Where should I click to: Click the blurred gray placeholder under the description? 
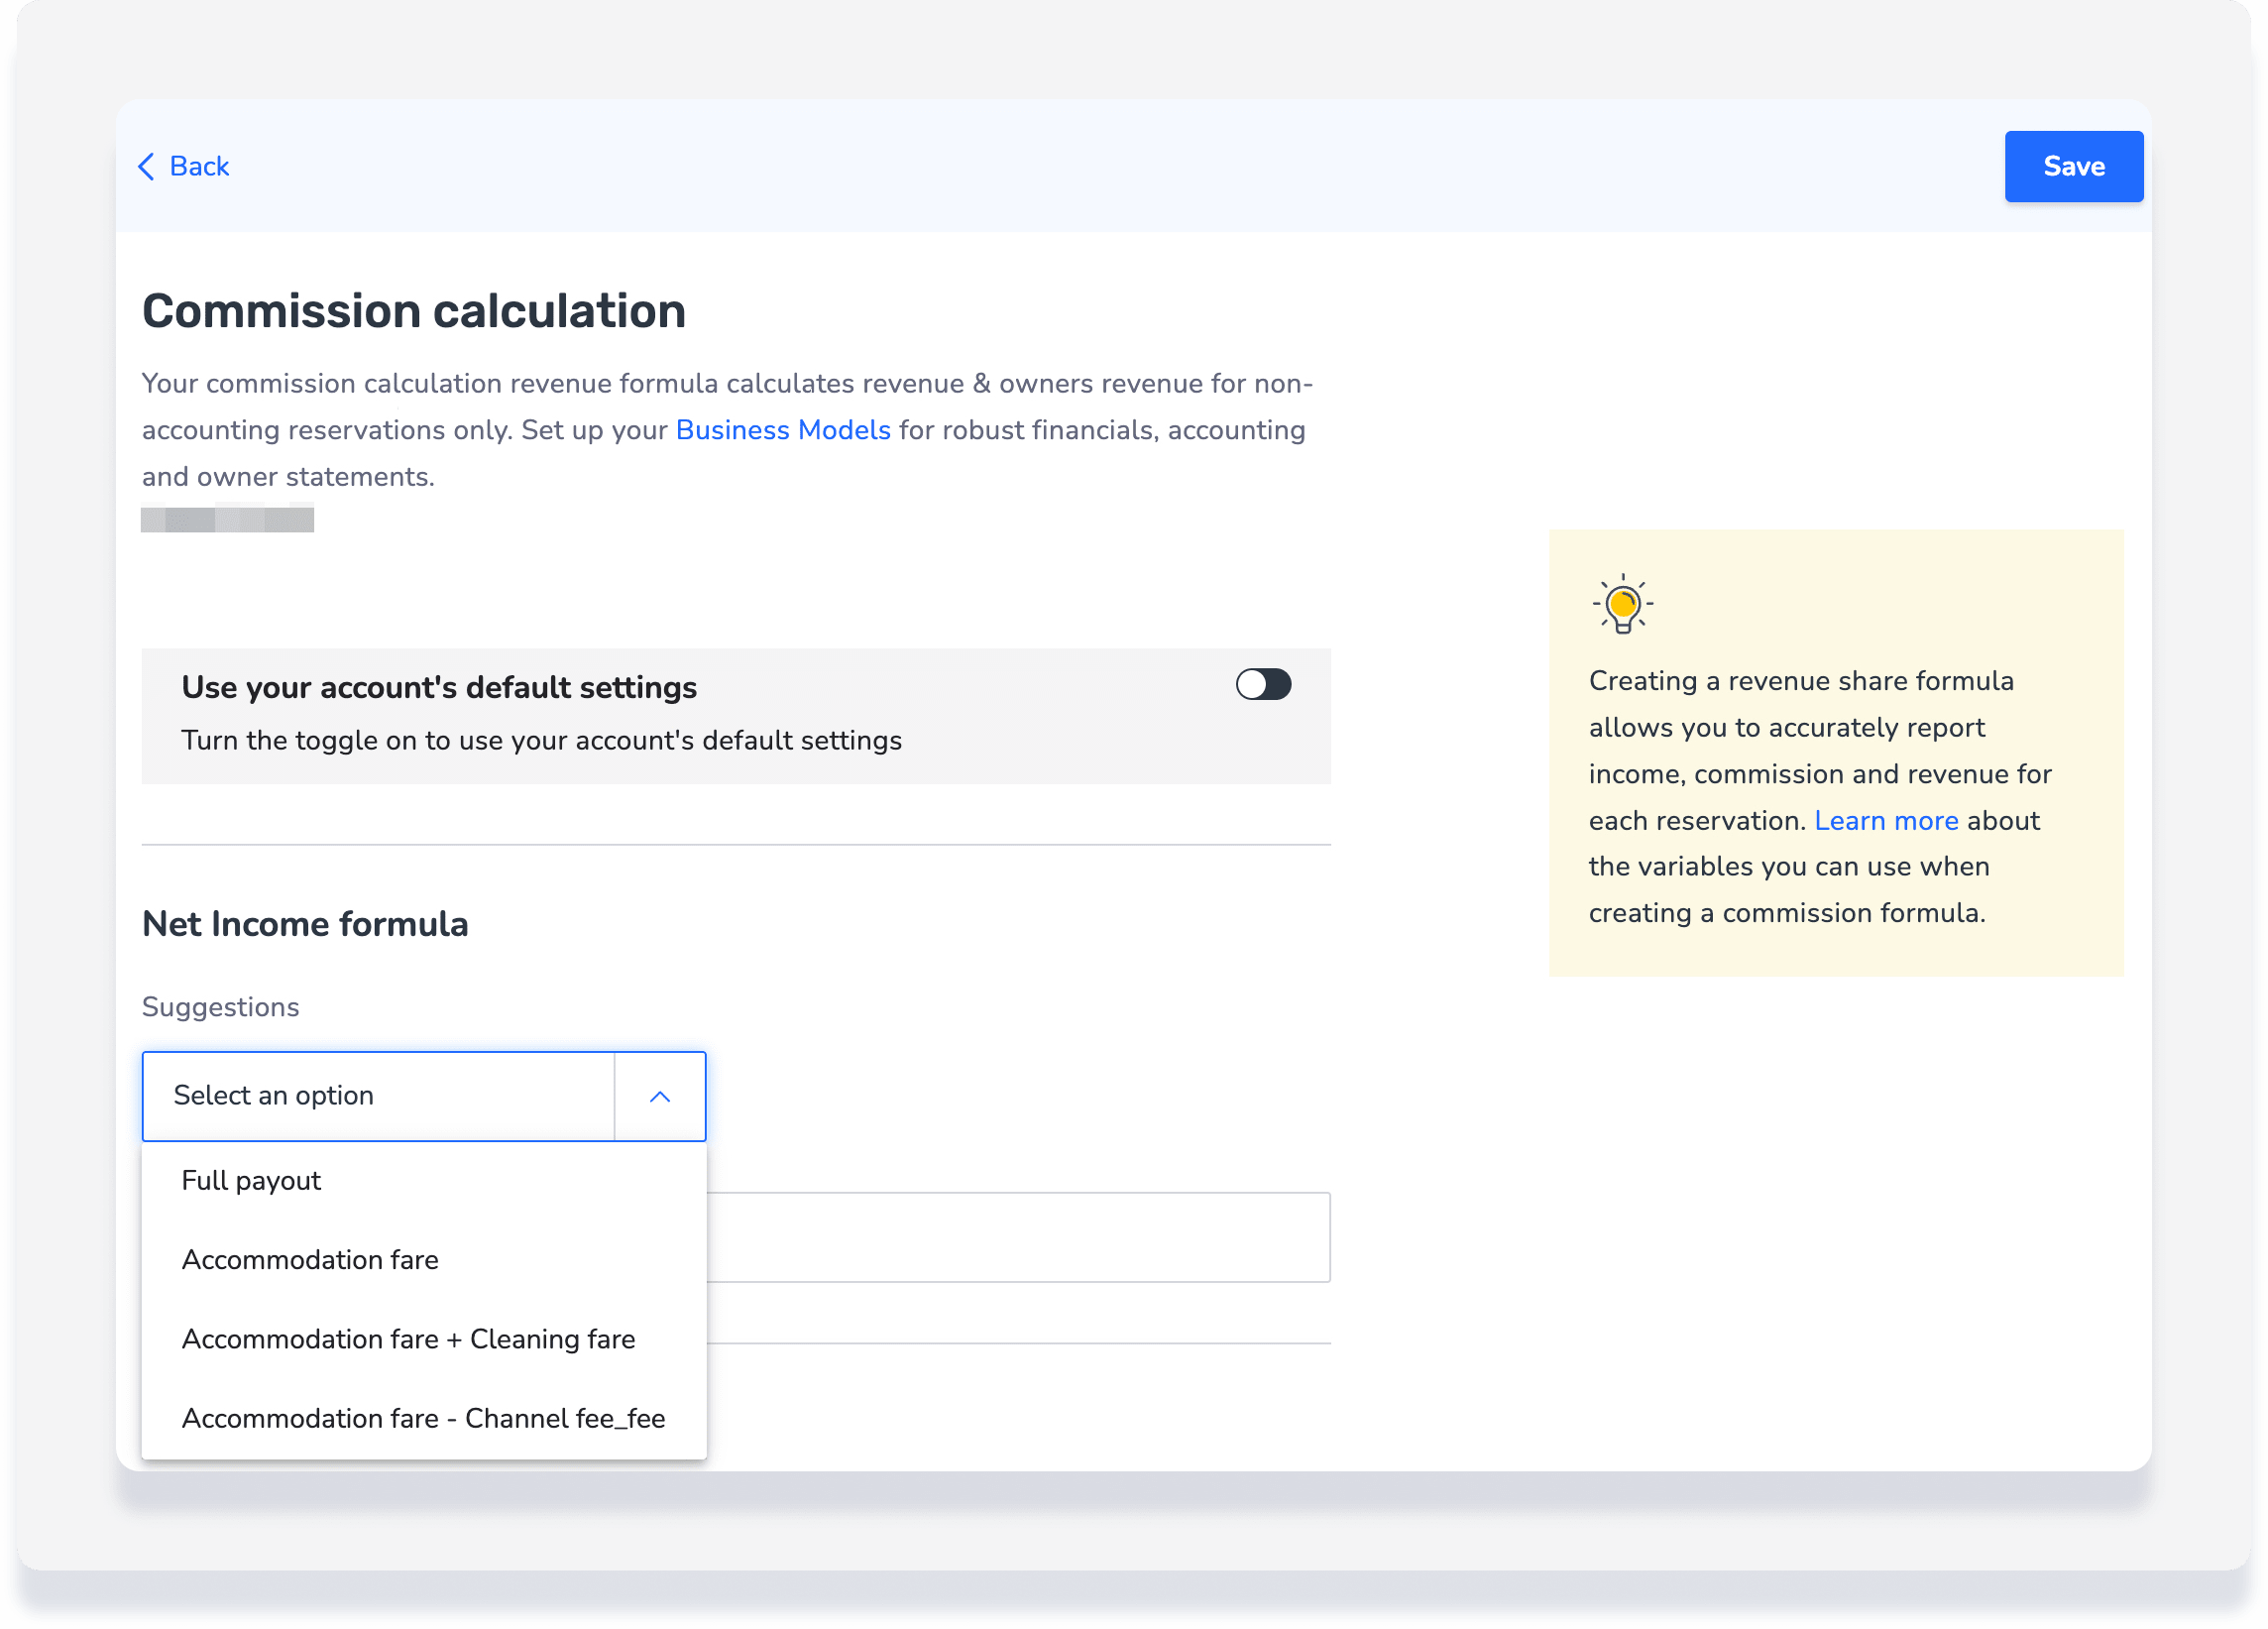[x=227, y=519]
